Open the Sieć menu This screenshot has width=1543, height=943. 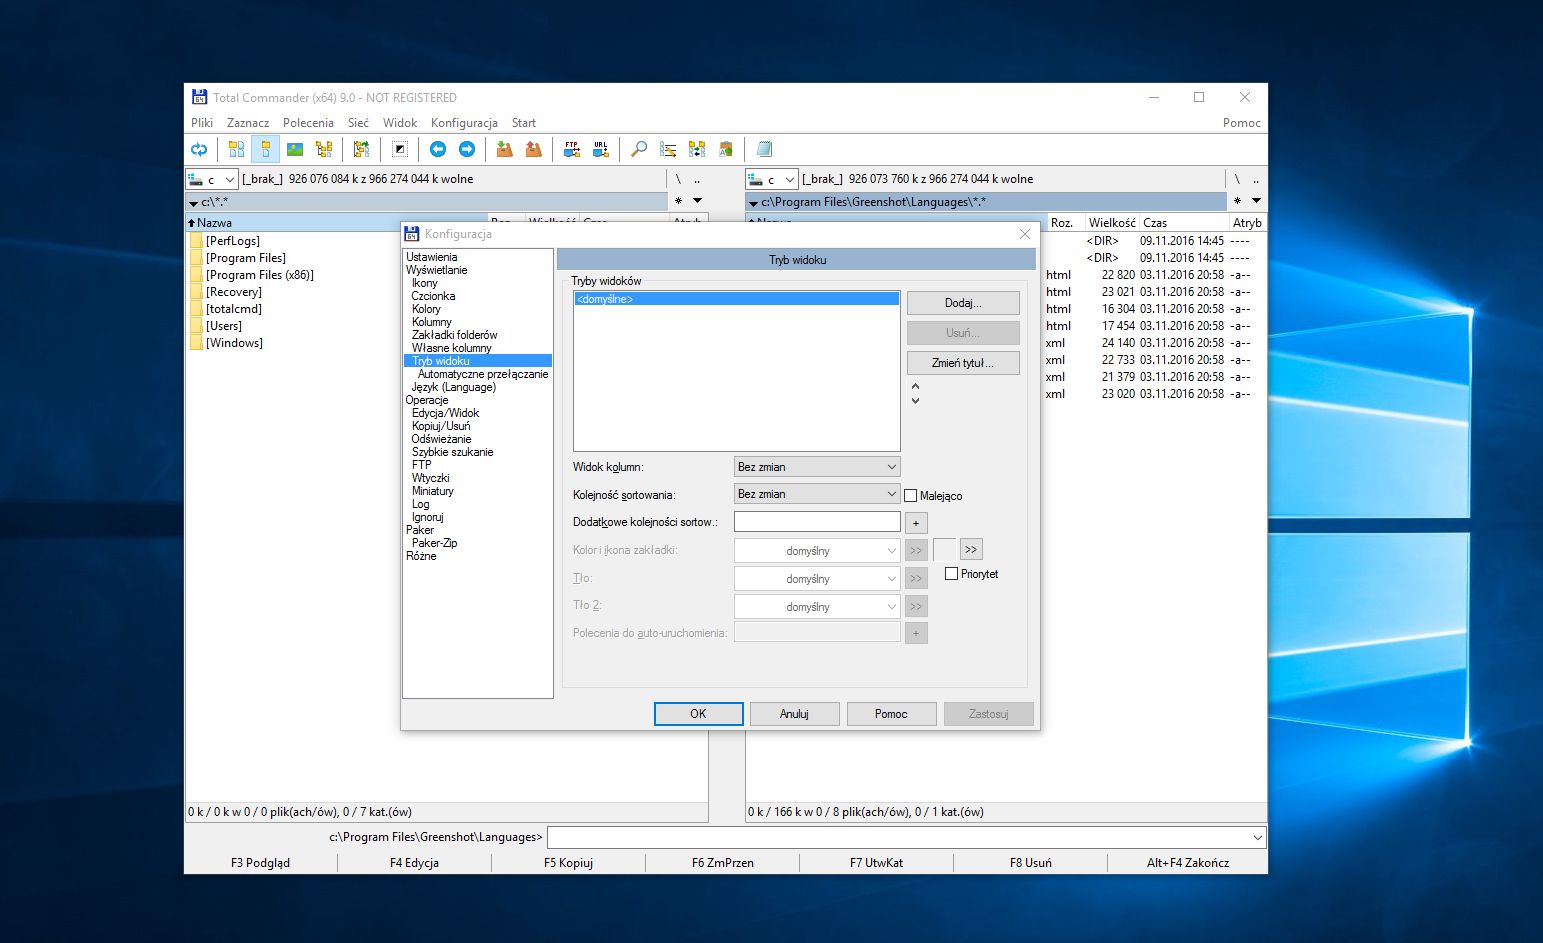coord(358,123)
